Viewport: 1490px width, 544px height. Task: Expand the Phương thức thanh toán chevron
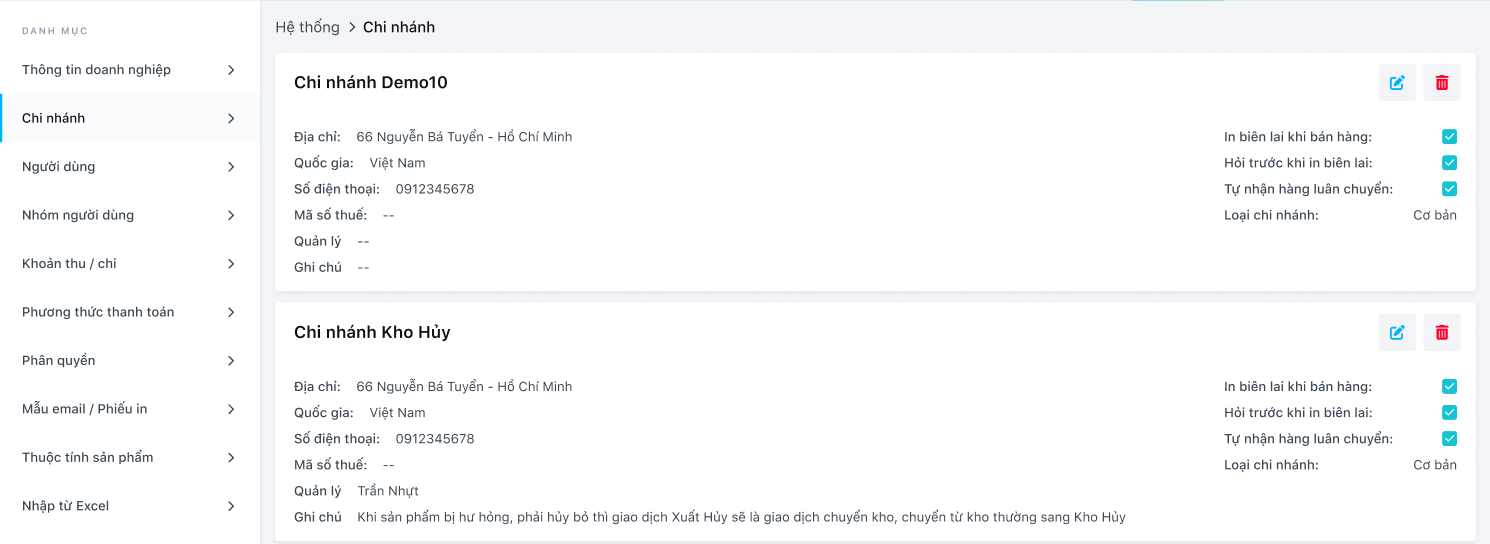pyautogui.click(x=231, y=312)
